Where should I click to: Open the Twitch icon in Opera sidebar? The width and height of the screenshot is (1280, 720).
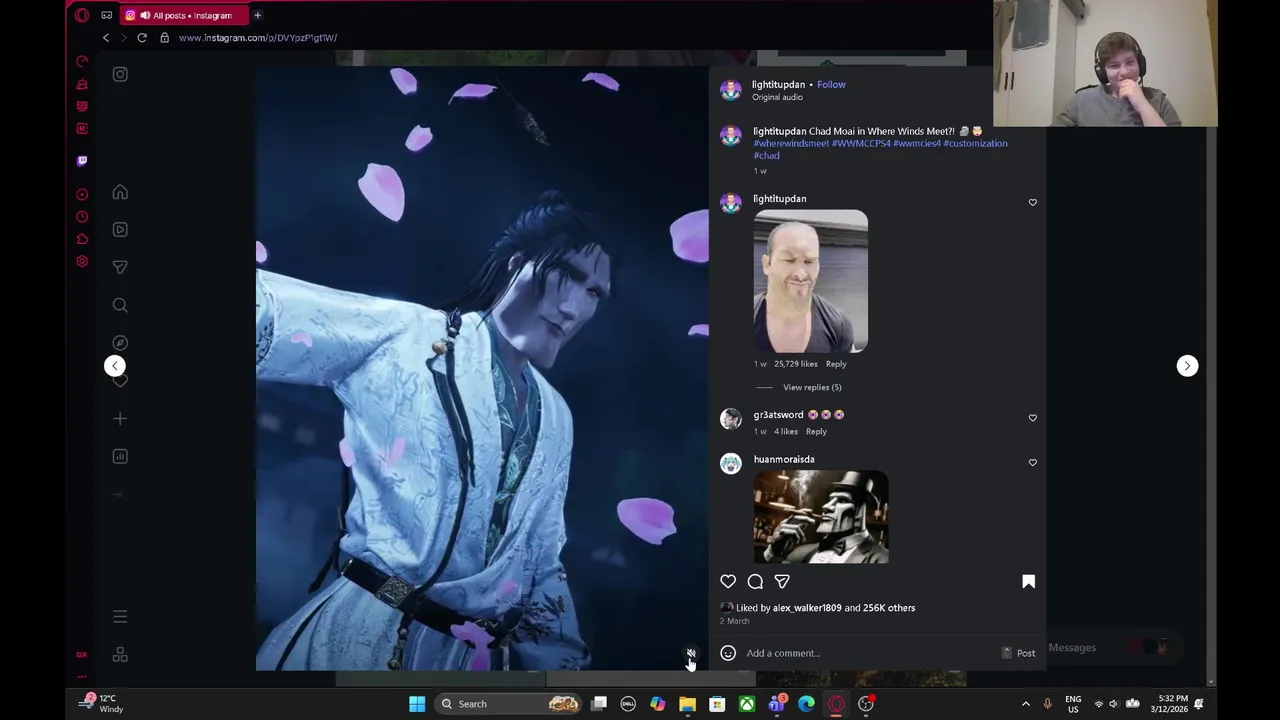[82, 160]
